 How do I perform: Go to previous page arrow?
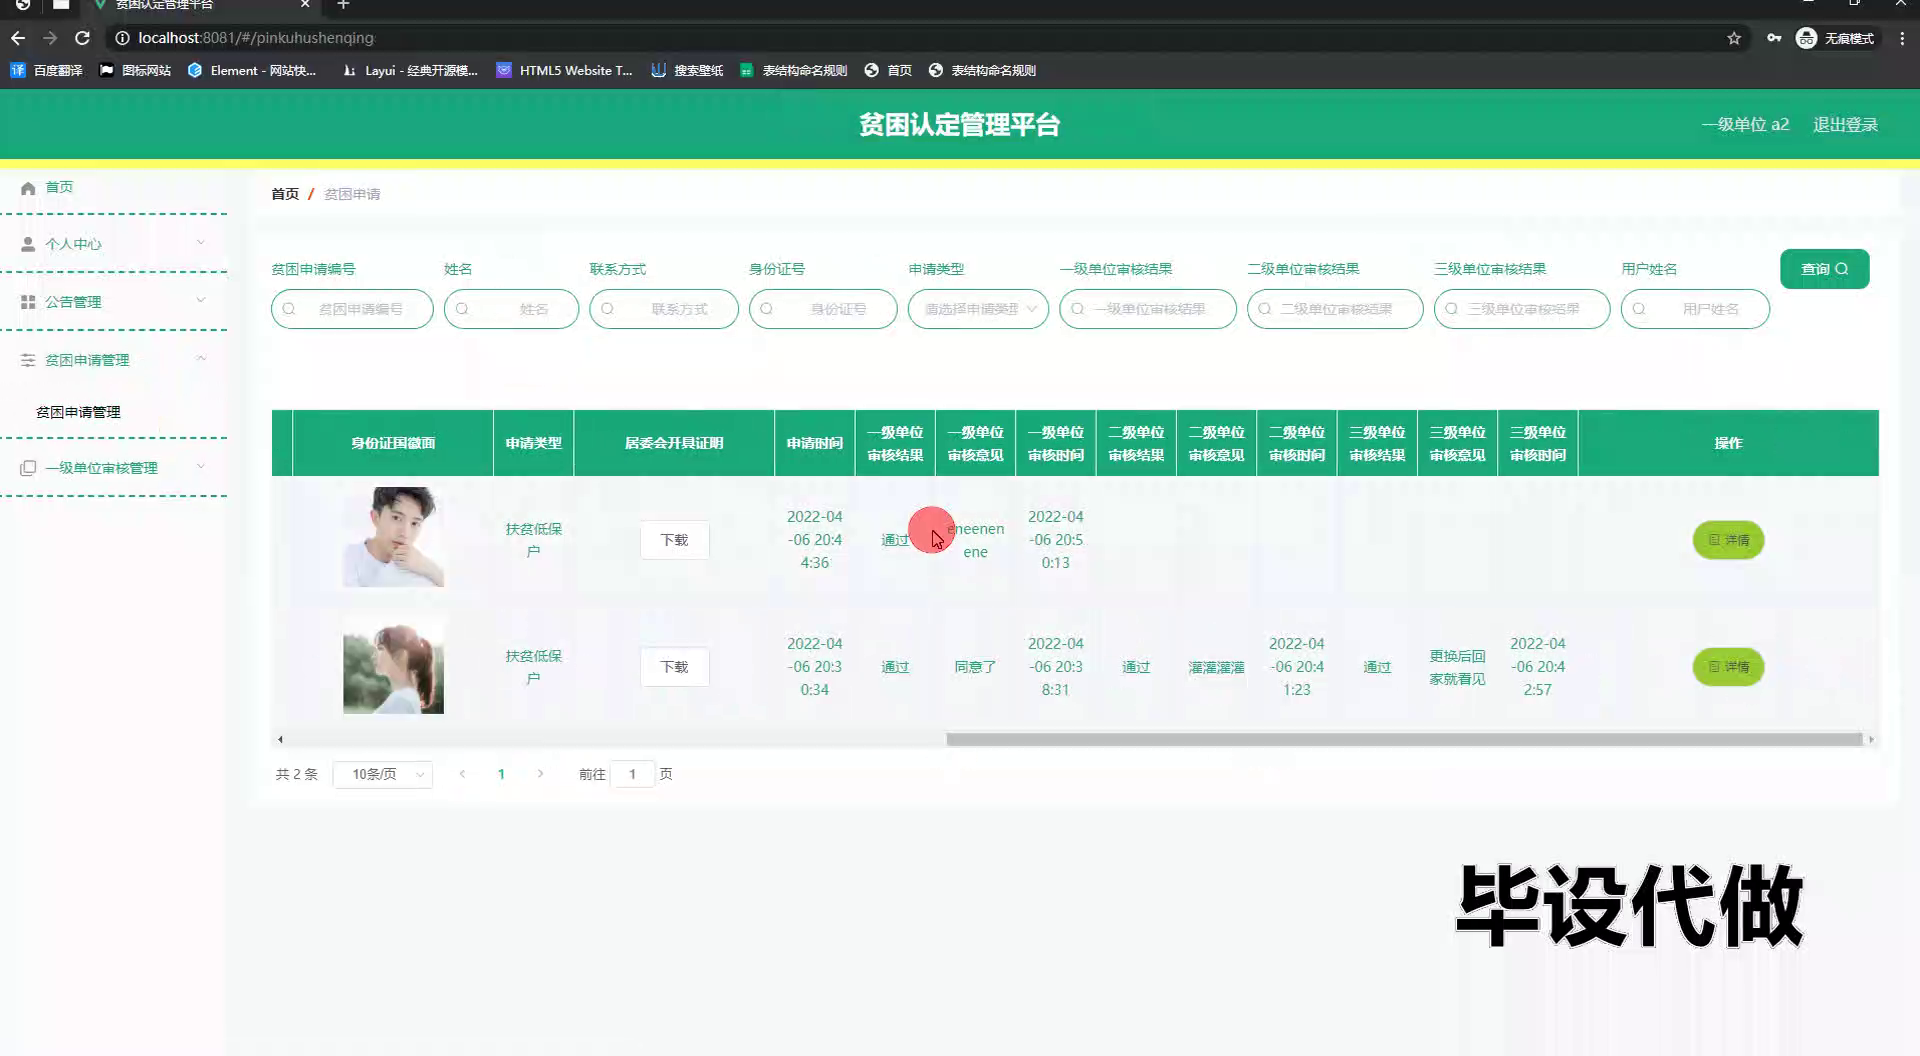pos(462,774)
